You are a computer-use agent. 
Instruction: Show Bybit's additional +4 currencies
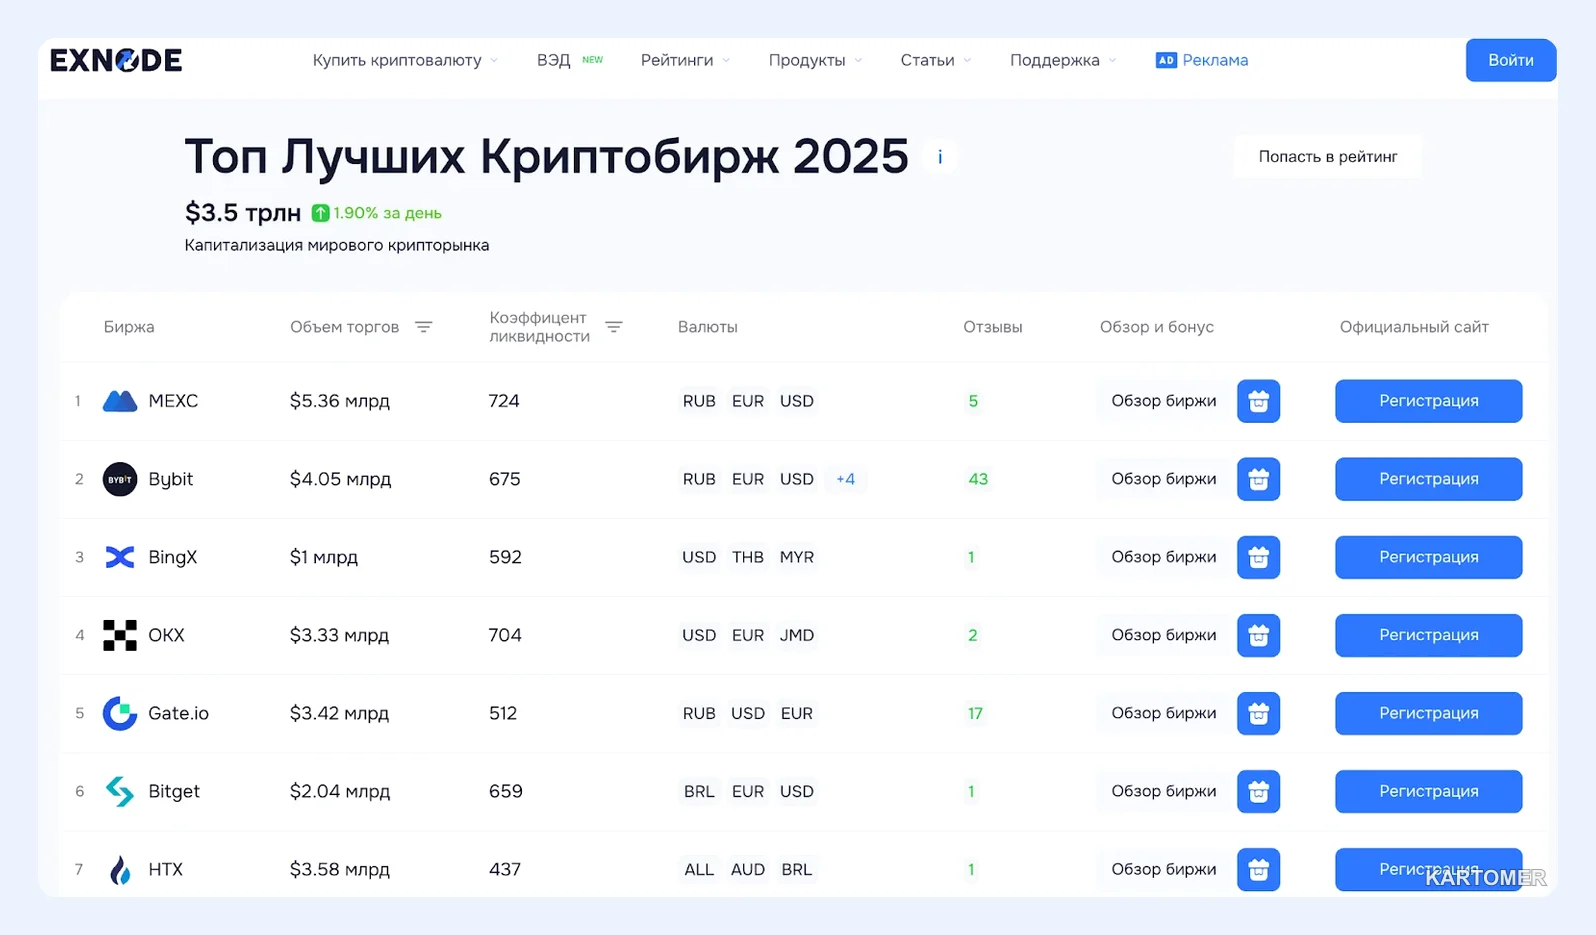(846, 479)
